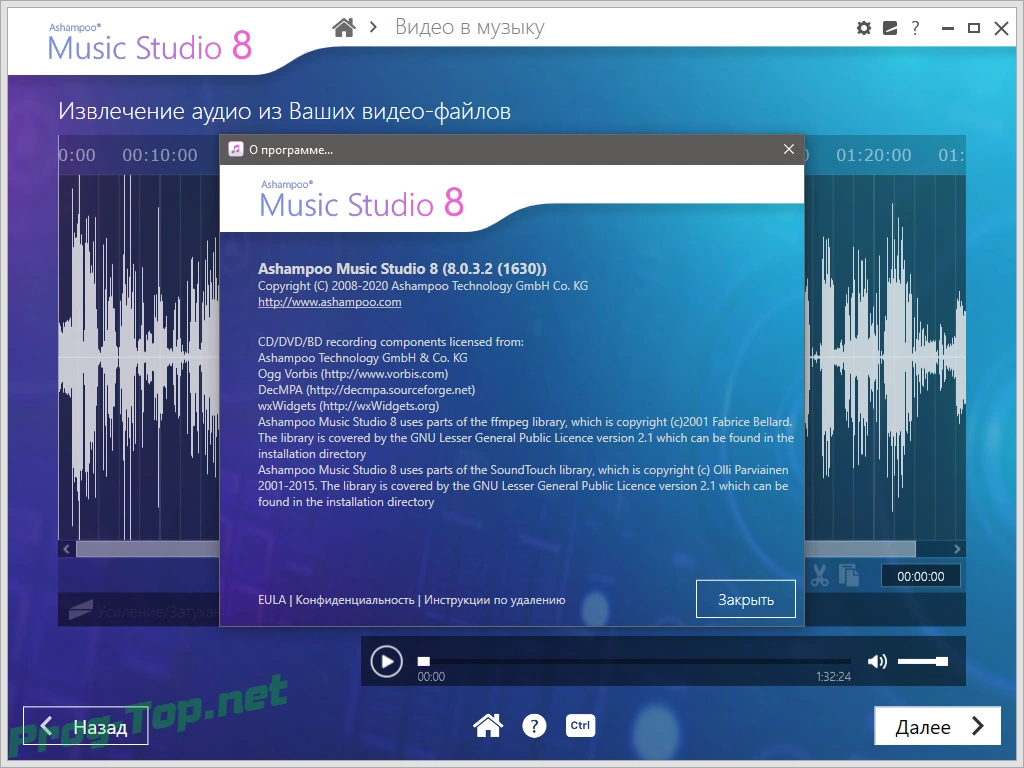Click the Закрыть button

[x=745, y=599]
